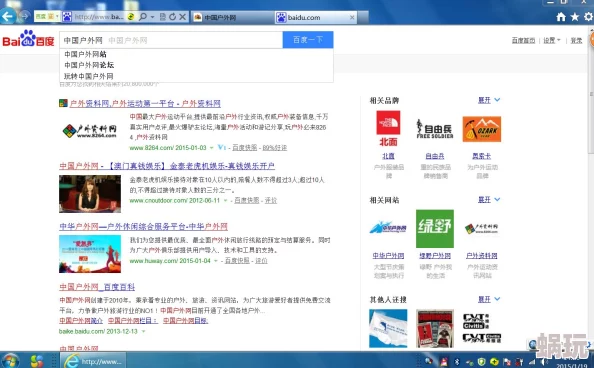Click the volume speaker tray icon
The image size is (594, 368).
[x=544, y=362]
